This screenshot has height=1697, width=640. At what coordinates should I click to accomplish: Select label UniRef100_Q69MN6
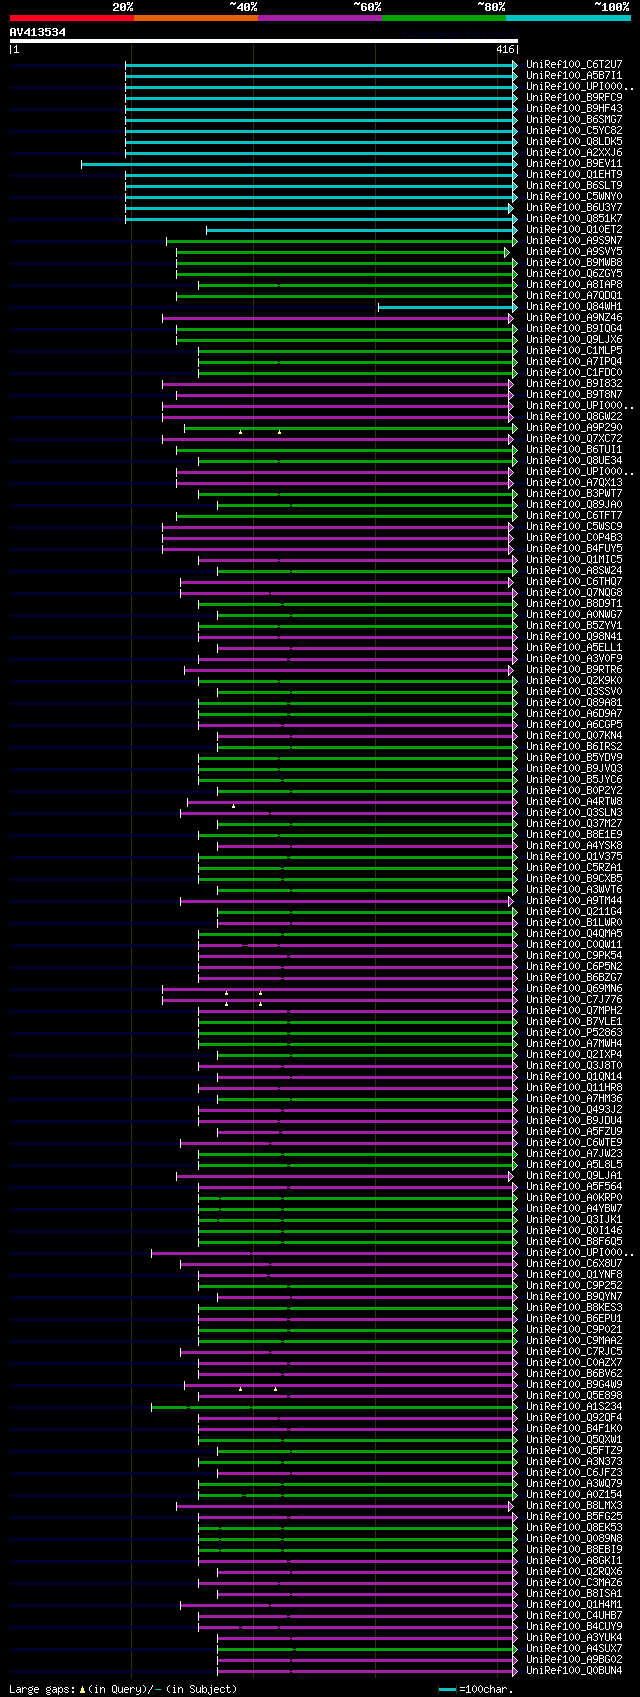click(574, 988)
